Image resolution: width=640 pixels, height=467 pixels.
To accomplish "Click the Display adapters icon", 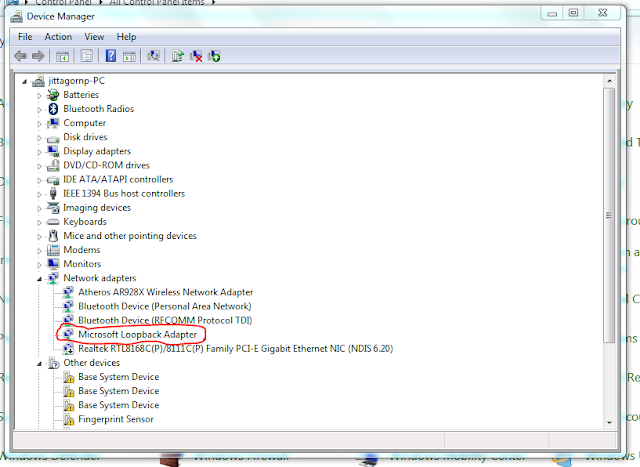I will coord(53,151).
